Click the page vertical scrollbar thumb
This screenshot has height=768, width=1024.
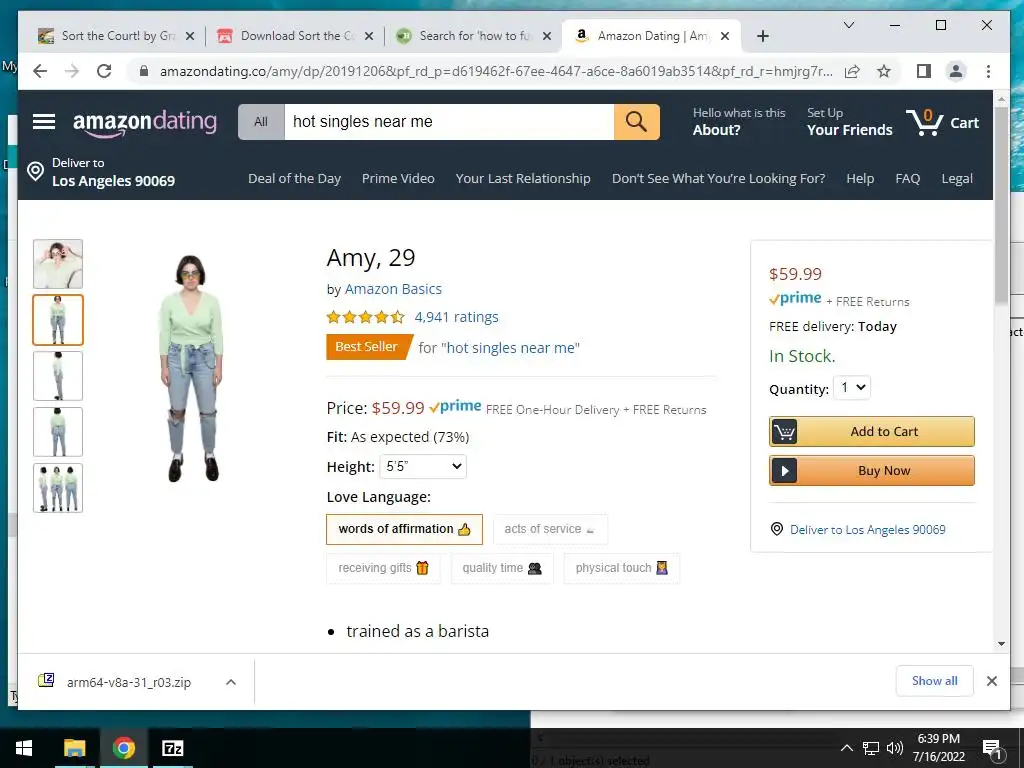(1002, 204)
